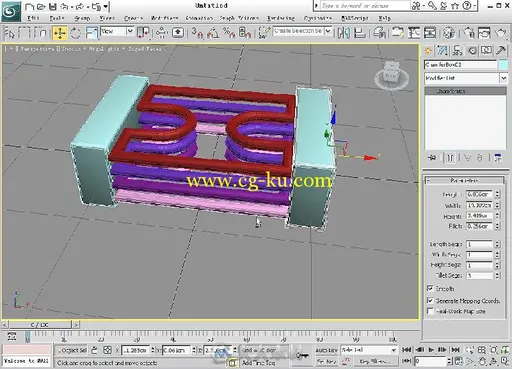The image size is (512, 369).
Task: Open the Selected key filter dropdown
Action: 394,350
